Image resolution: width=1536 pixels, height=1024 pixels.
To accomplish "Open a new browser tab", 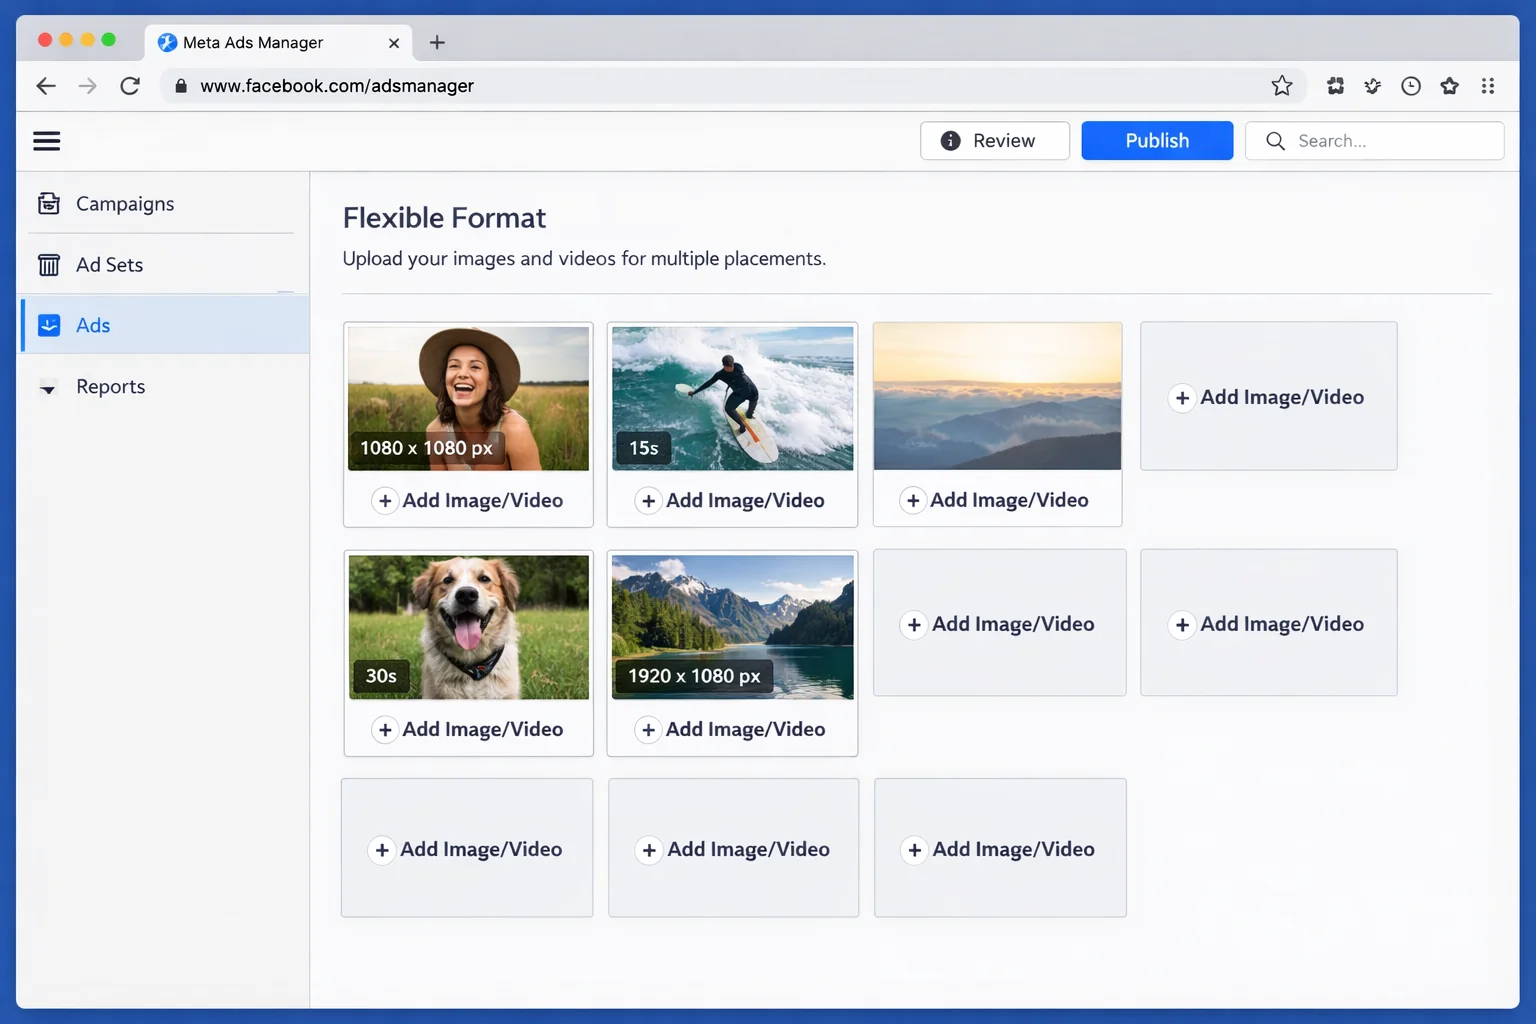I will [x=437, y=42].
